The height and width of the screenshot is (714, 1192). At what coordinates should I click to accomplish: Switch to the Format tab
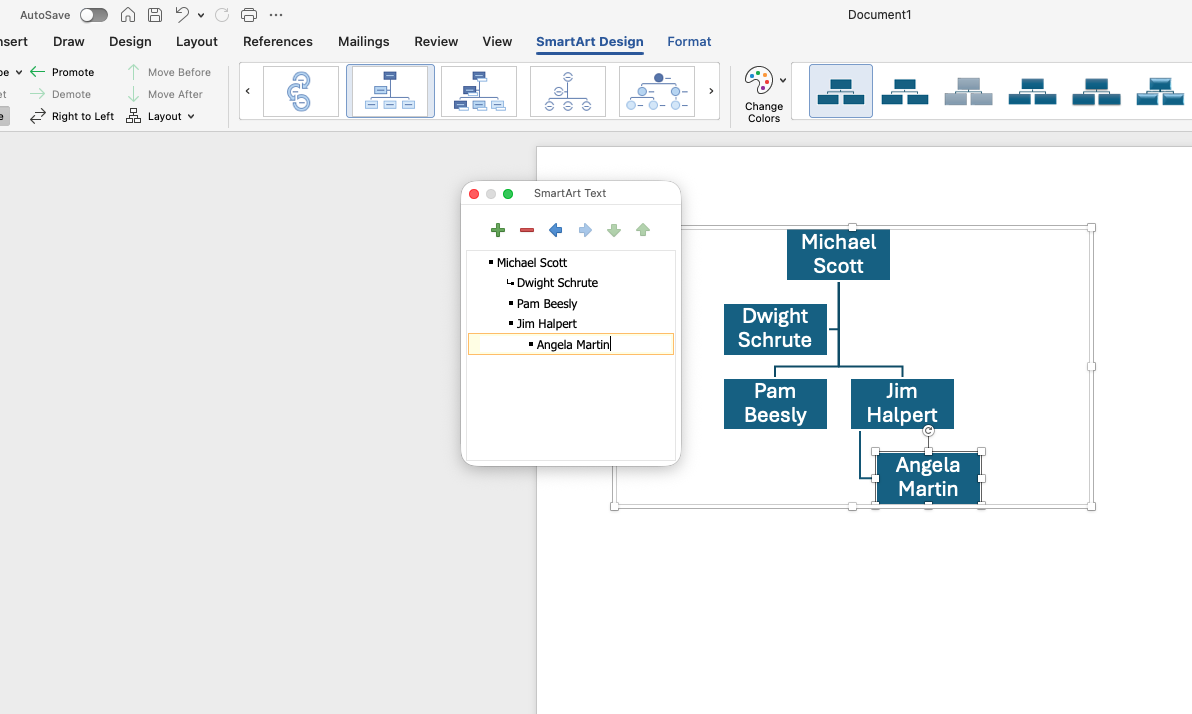(x=690, y=41)
